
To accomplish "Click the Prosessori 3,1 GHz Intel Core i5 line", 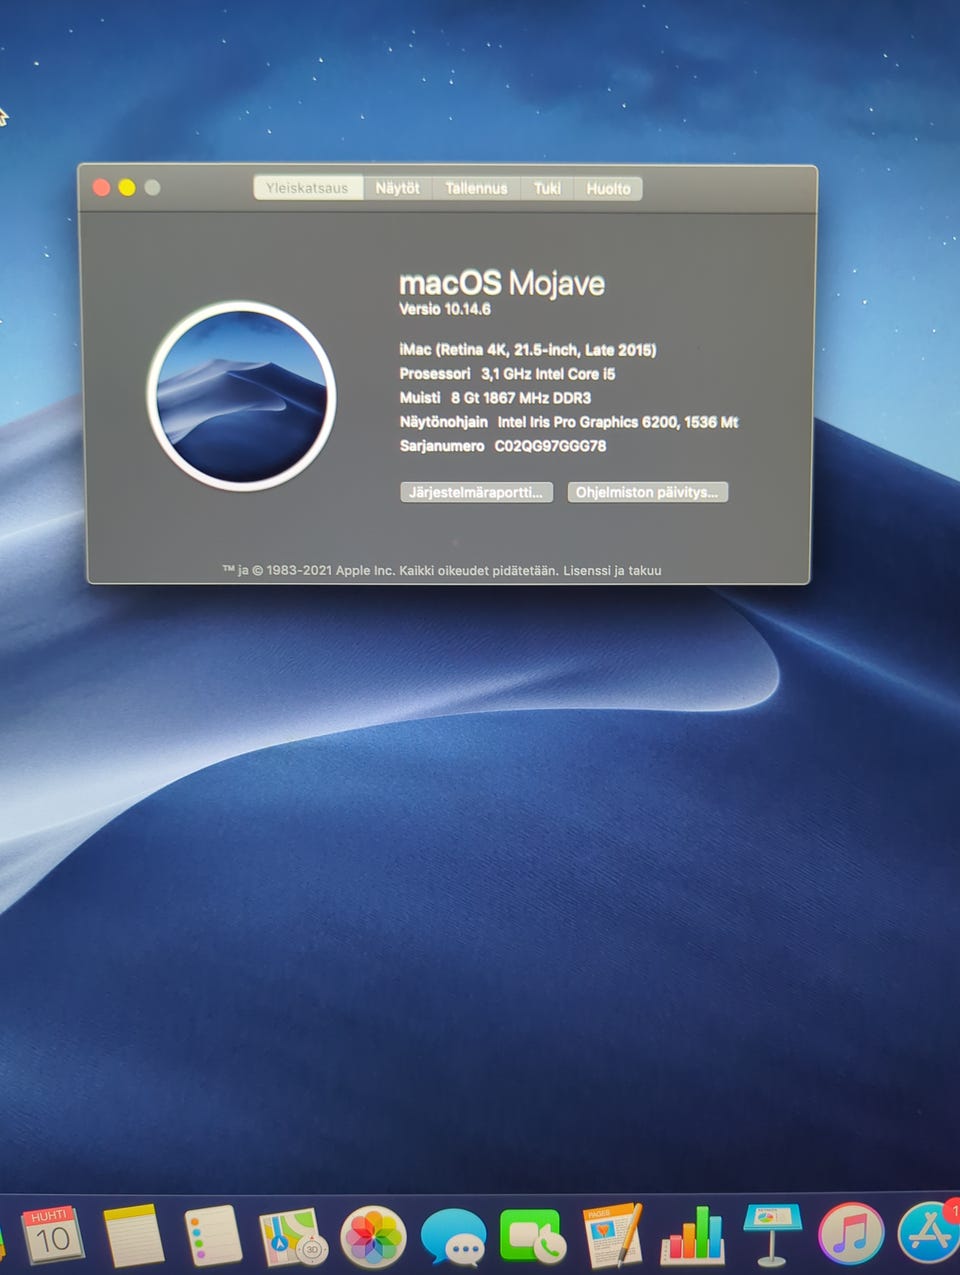I will (x=507, y=374).
